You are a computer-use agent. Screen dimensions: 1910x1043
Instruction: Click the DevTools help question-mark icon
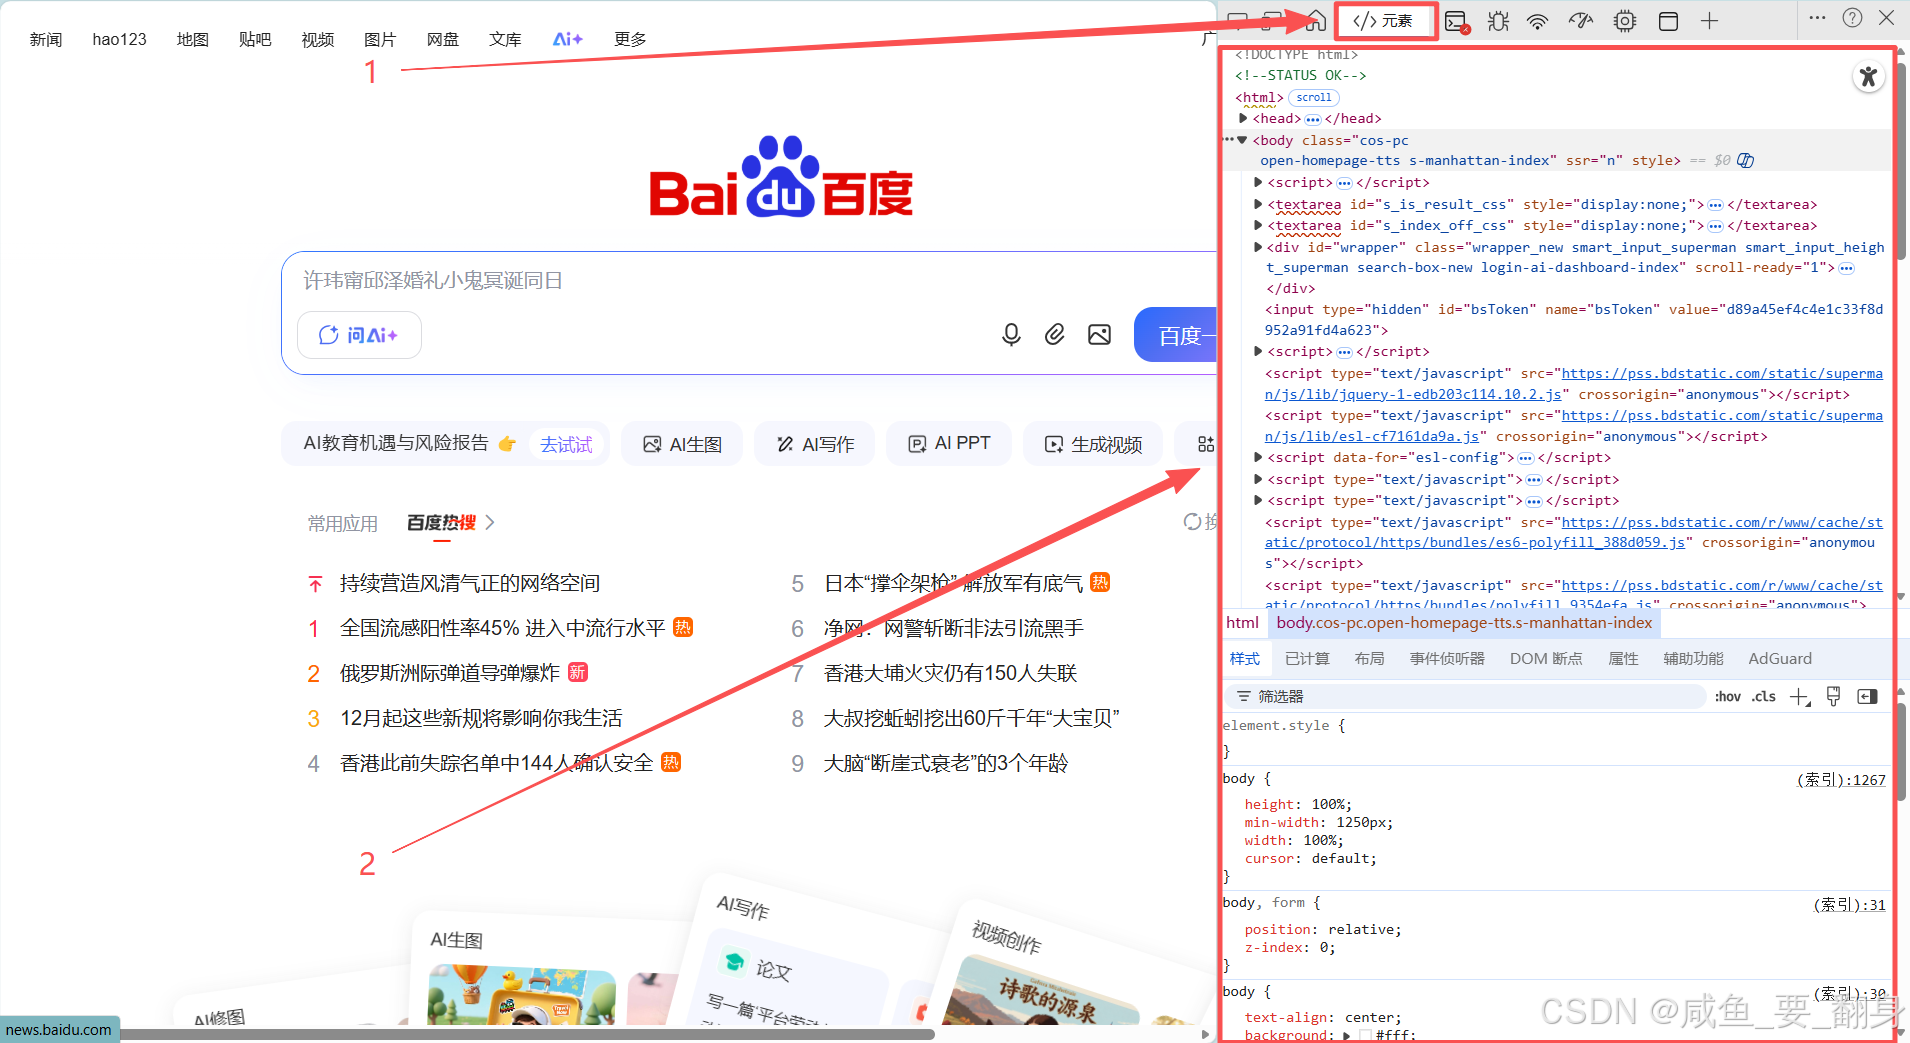[1852, 18]
